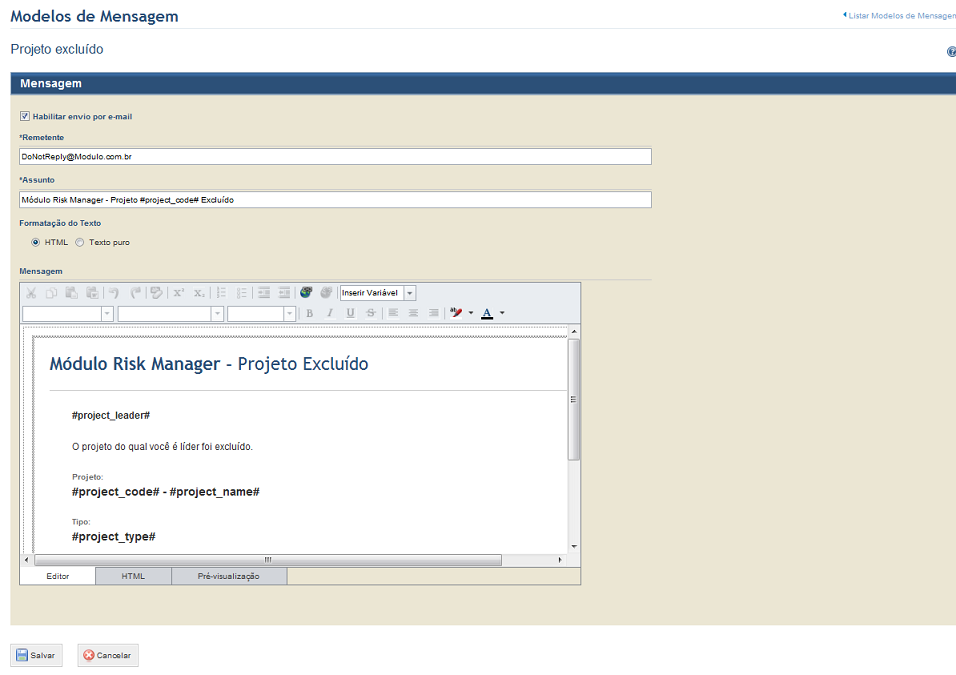Click the #project_leader# variable text
956x675 pixels.
[x=111, y=415]
